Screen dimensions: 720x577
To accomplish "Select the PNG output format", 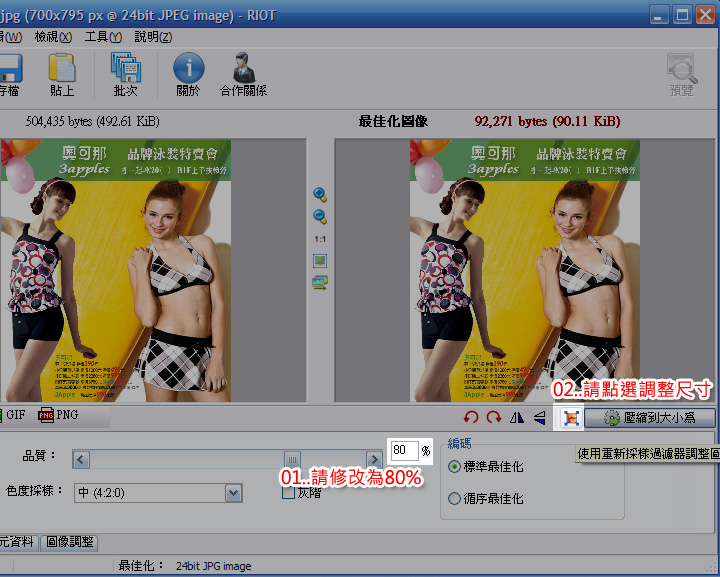I will [58, 415].
